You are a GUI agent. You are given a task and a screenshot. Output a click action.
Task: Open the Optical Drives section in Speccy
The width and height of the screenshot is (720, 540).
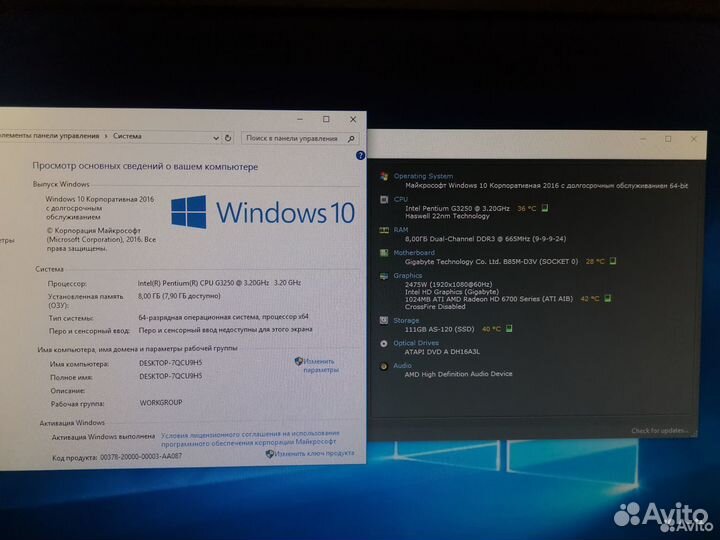coord(416,343)
